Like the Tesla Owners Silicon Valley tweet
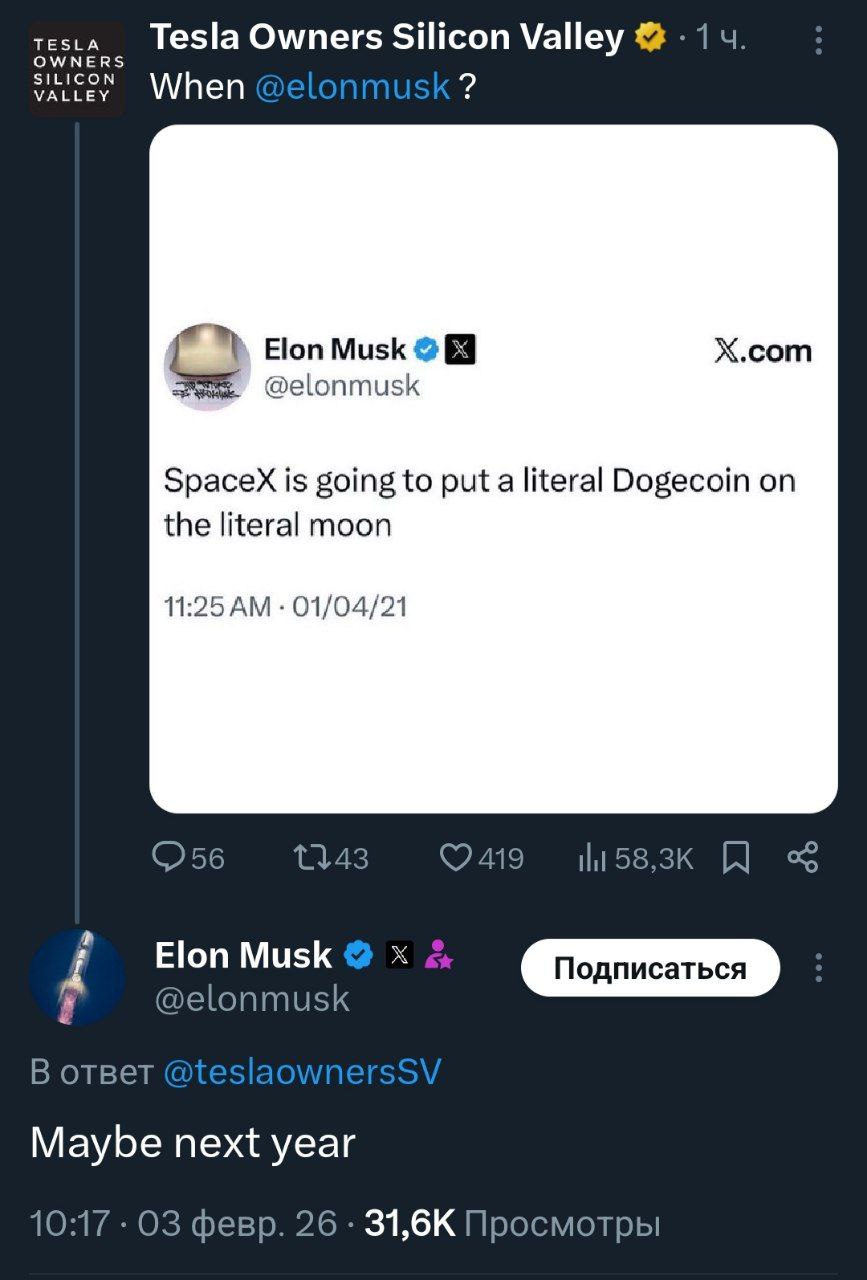867x1280 pixels. click(457, 857)
